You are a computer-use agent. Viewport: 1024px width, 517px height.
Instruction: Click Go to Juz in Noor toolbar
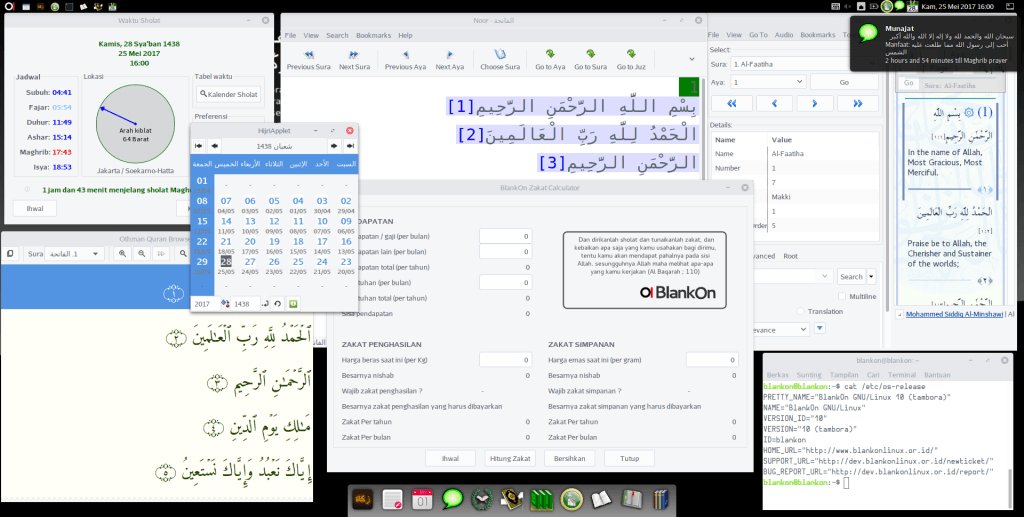tap(630, 59)
